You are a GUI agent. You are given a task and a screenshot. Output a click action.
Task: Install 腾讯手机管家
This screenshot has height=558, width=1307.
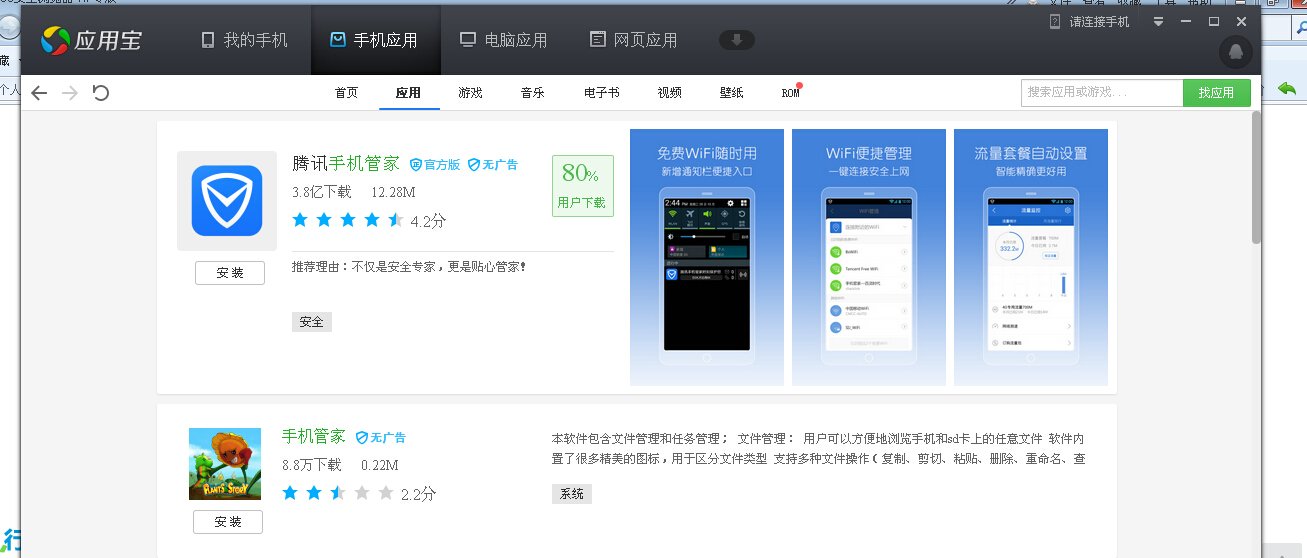[230, 273]
